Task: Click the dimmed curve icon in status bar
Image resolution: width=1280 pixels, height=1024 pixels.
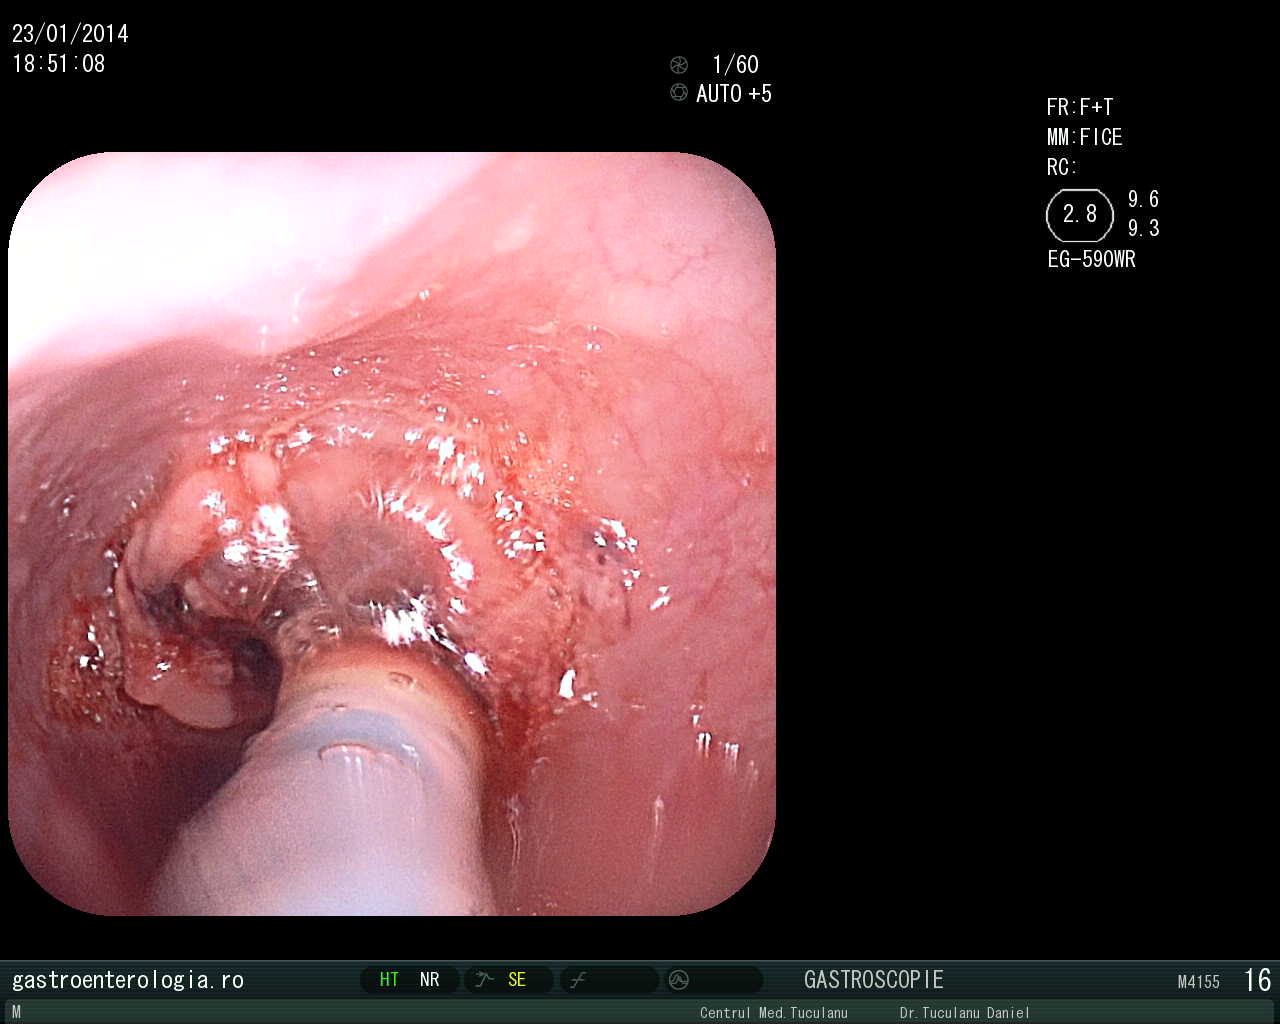Action: (577, 981)
